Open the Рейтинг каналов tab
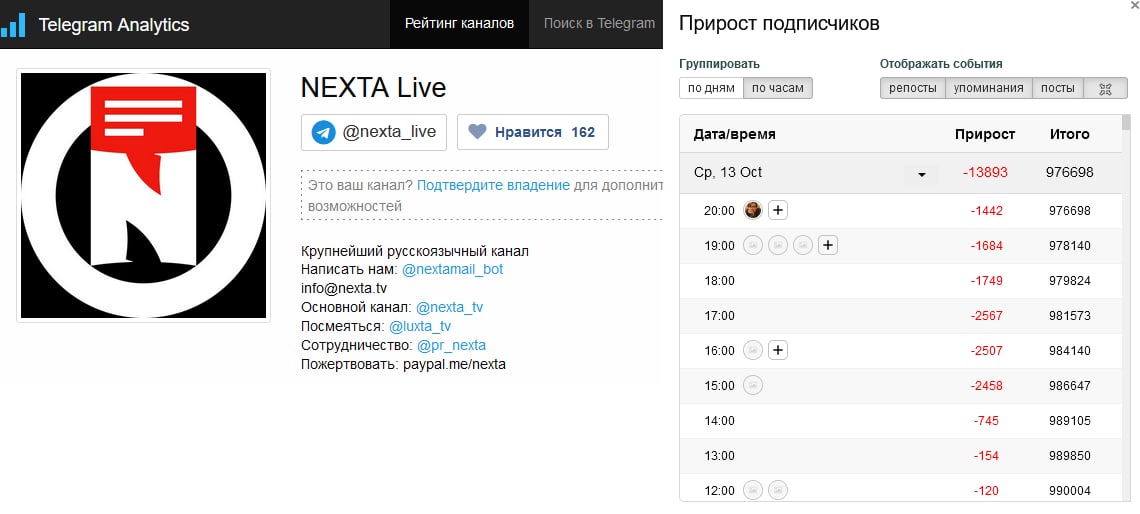The height and width of the screenshot is (514, 1140). pos(459,23)
